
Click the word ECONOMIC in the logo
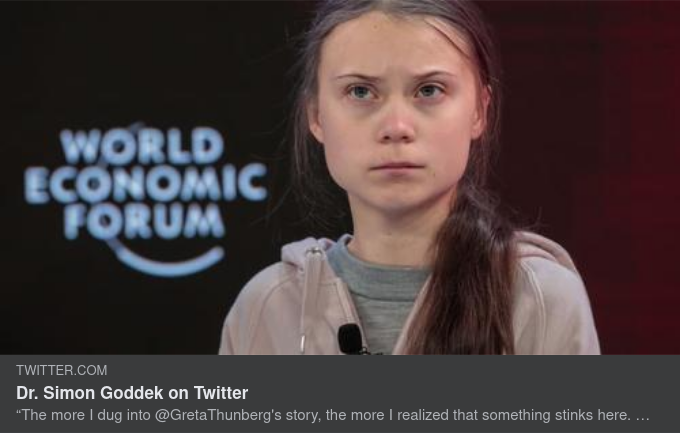pyautogui.click(x=145, y=184)
